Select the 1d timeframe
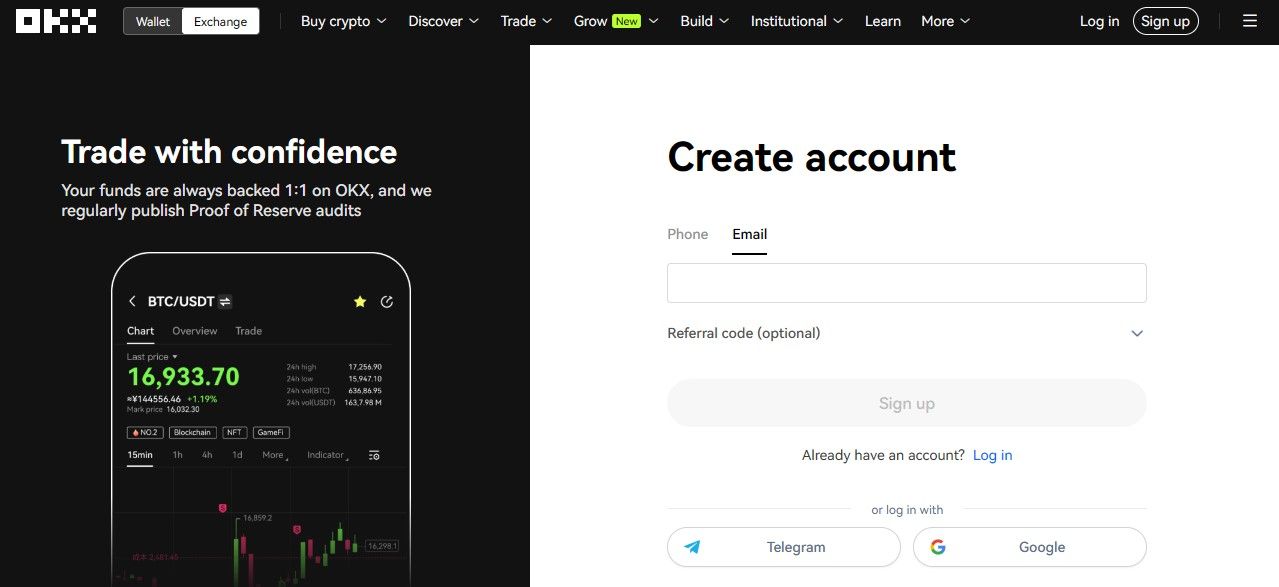Image resolution: width=1279 pixels, height=587 pixels. [238, 455]
